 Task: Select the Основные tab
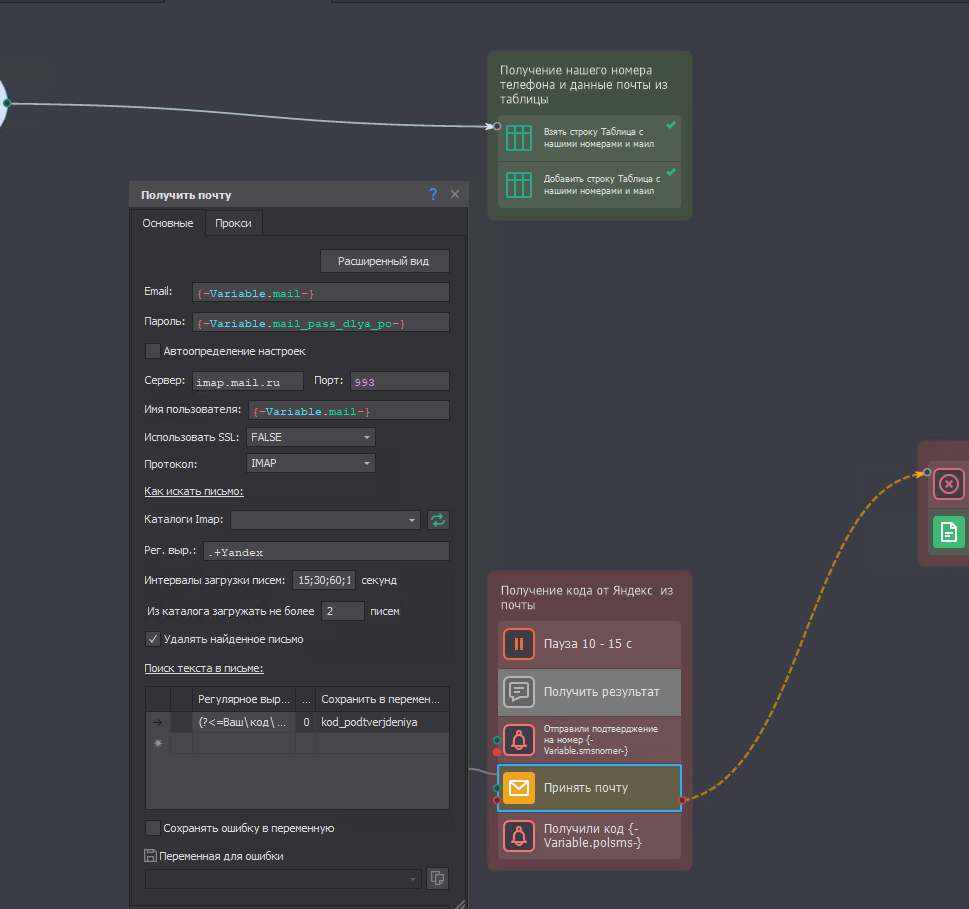click(x=168, y=223)
